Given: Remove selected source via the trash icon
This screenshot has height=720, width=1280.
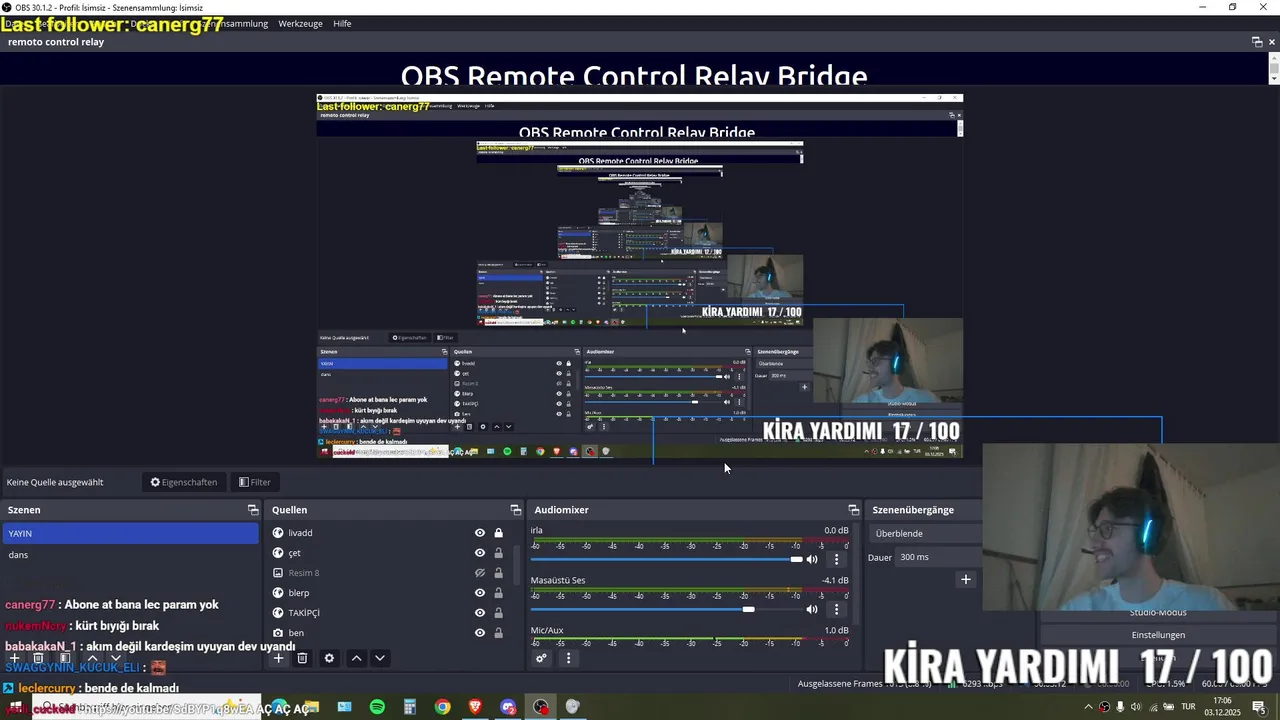Looking at the screenshot, I should tap(302, 658).
